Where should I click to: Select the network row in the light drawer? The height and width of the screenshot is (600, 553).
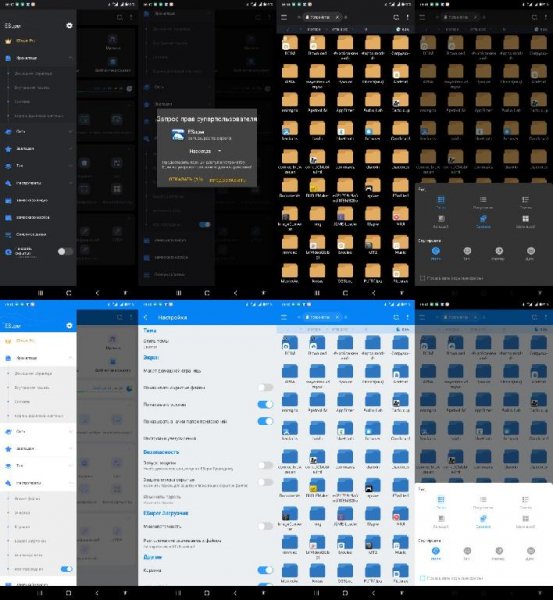(x=38, y=431)
